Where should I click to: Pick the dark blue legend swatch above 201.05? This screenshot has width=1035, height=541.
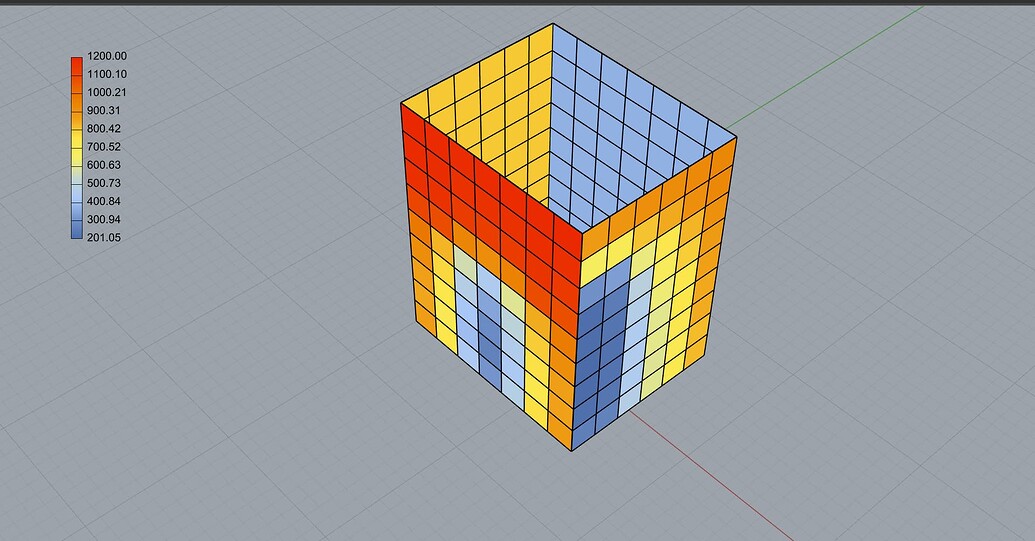(x=77, y=229)
